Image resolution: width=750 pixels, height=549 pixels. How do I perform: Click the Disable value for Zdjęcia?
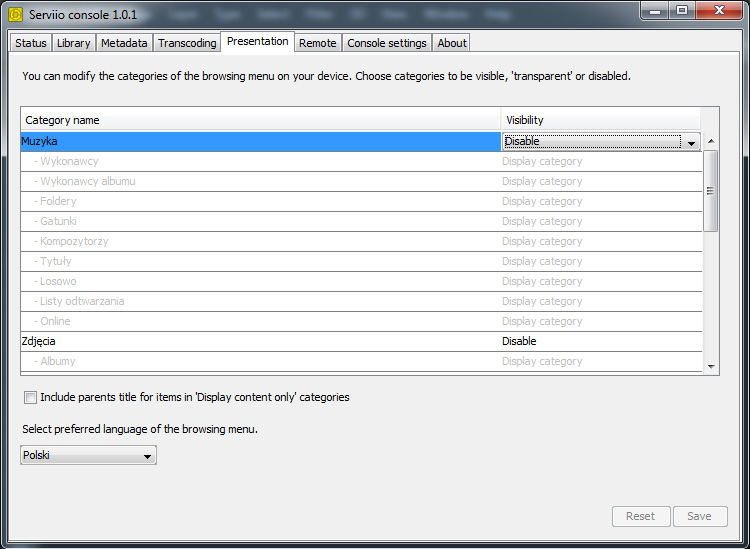pos(519,341)
